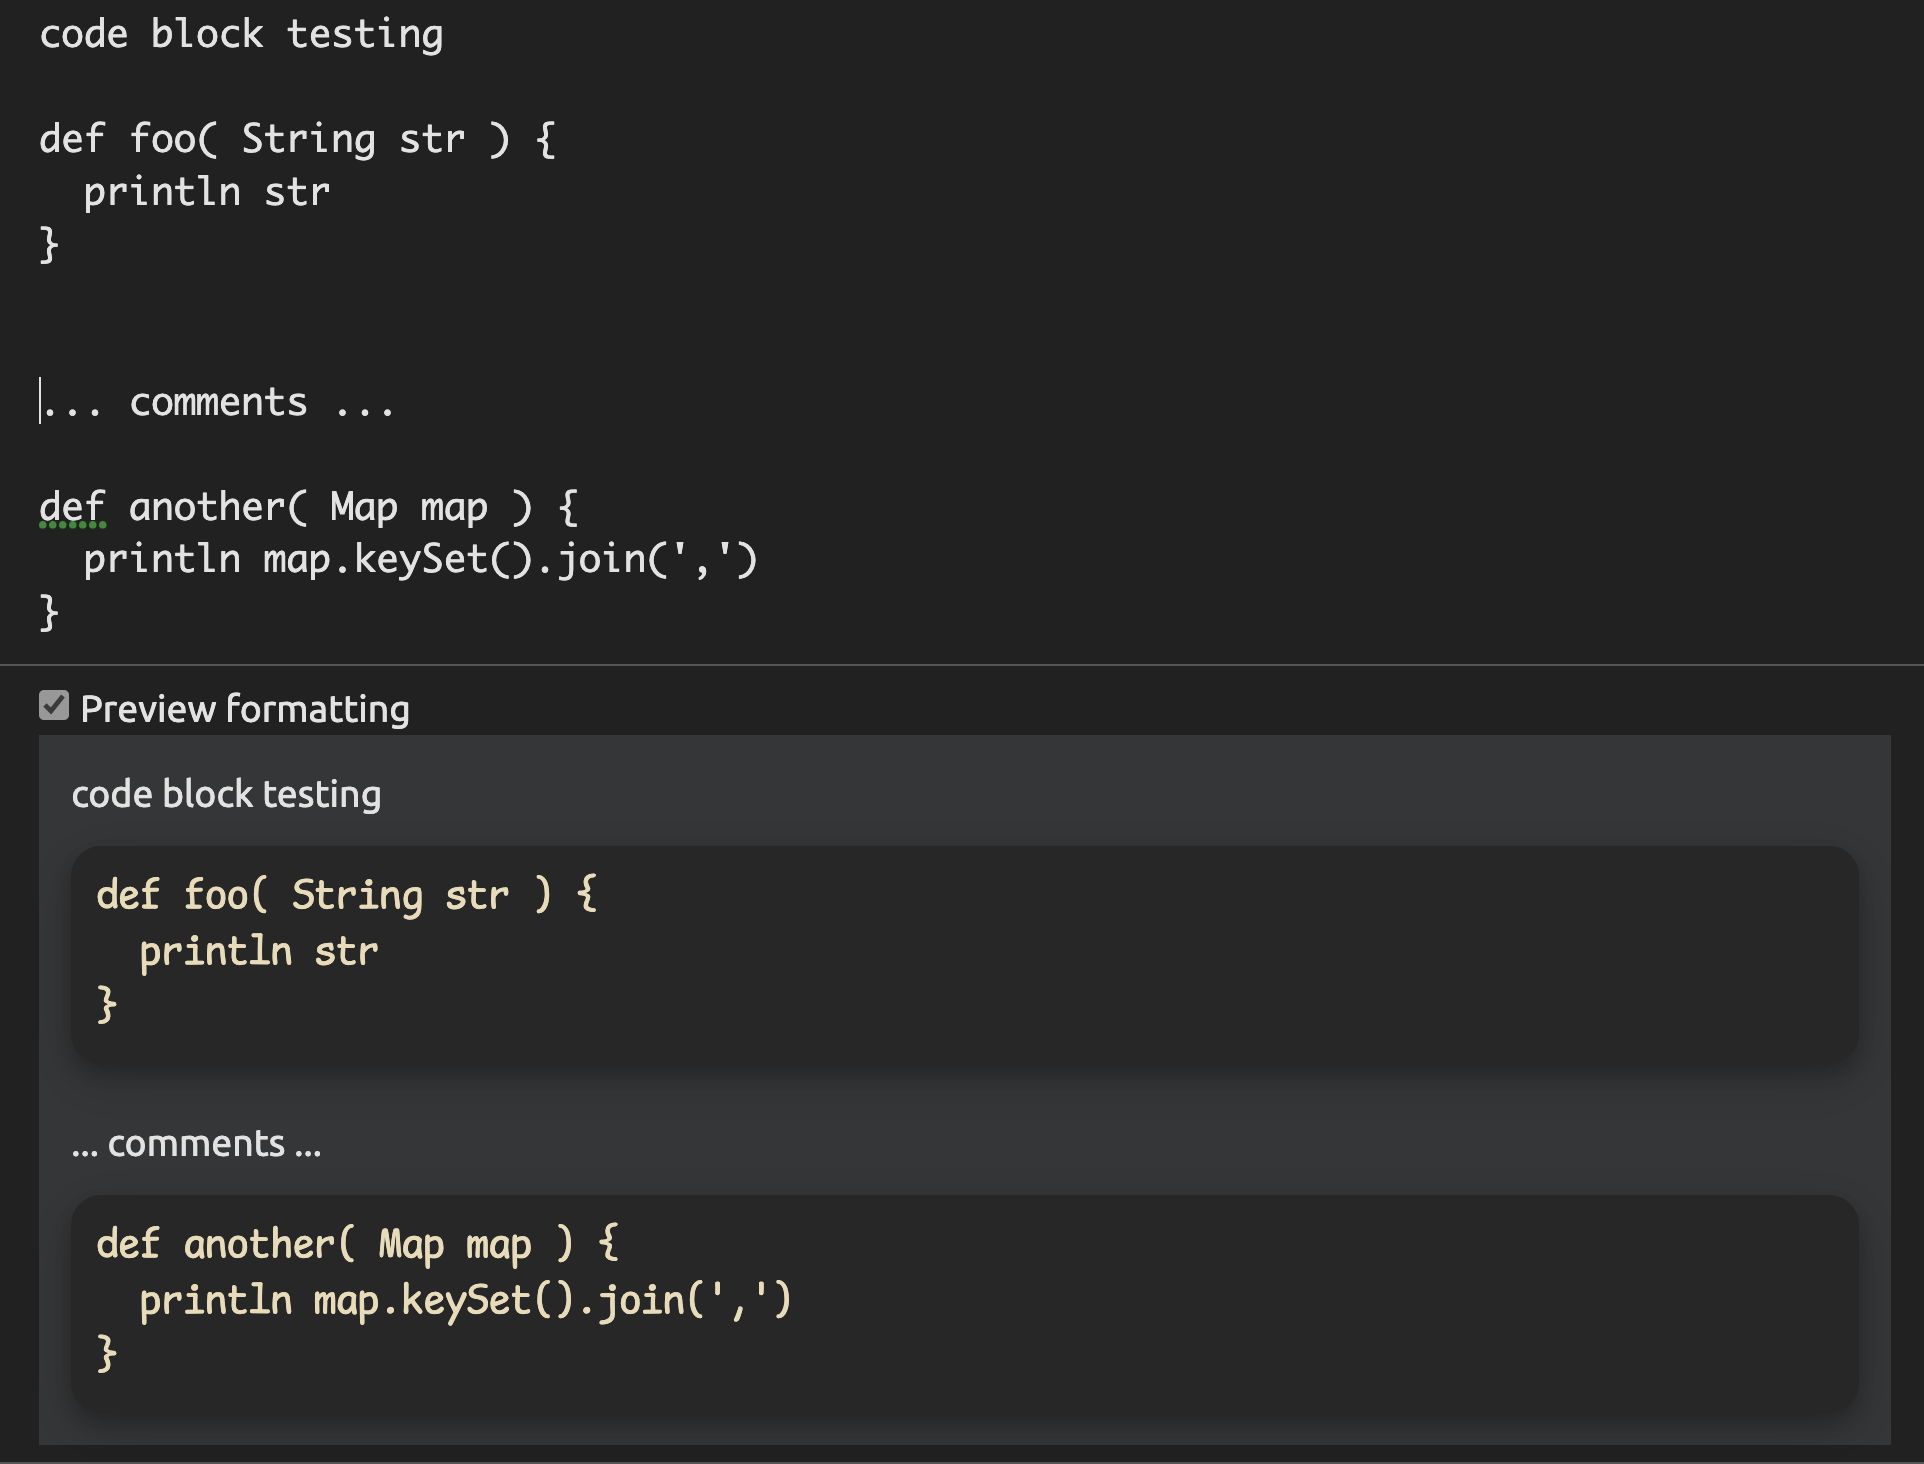Uncheck the Preview formatting checkbox
The width and height of the screenshot is (1924, 1464).
54,706
